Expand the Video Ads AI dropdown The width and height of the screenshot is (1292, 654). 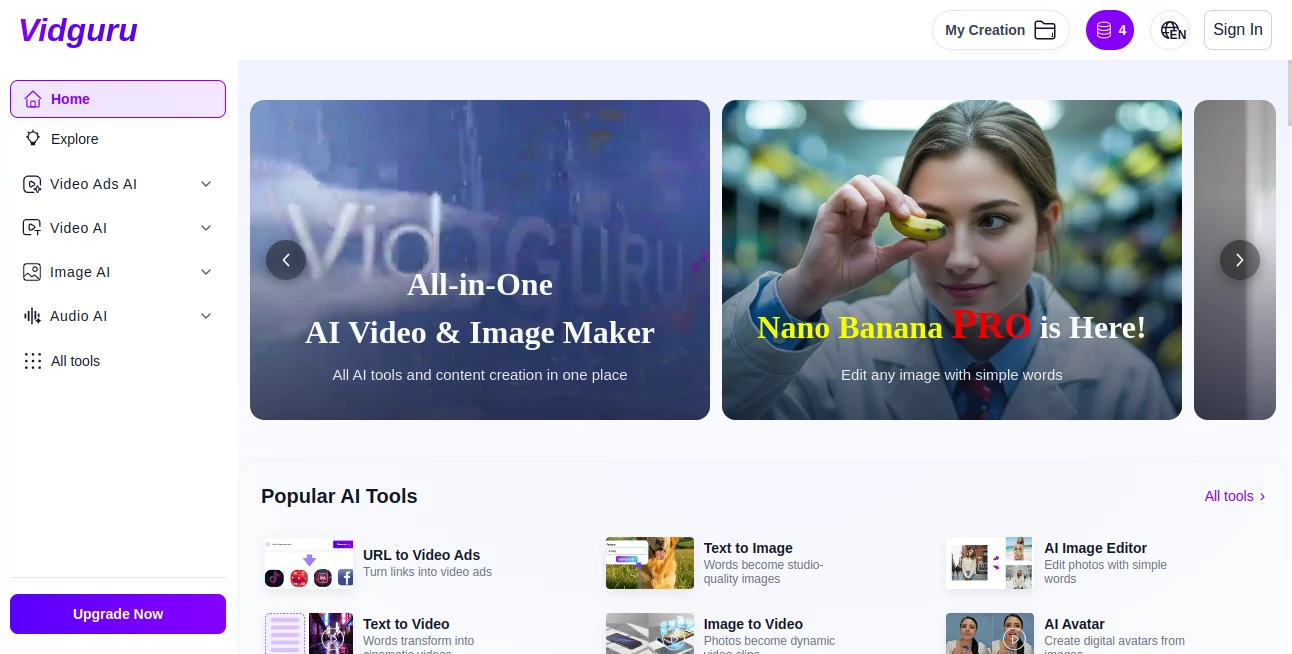206,184
